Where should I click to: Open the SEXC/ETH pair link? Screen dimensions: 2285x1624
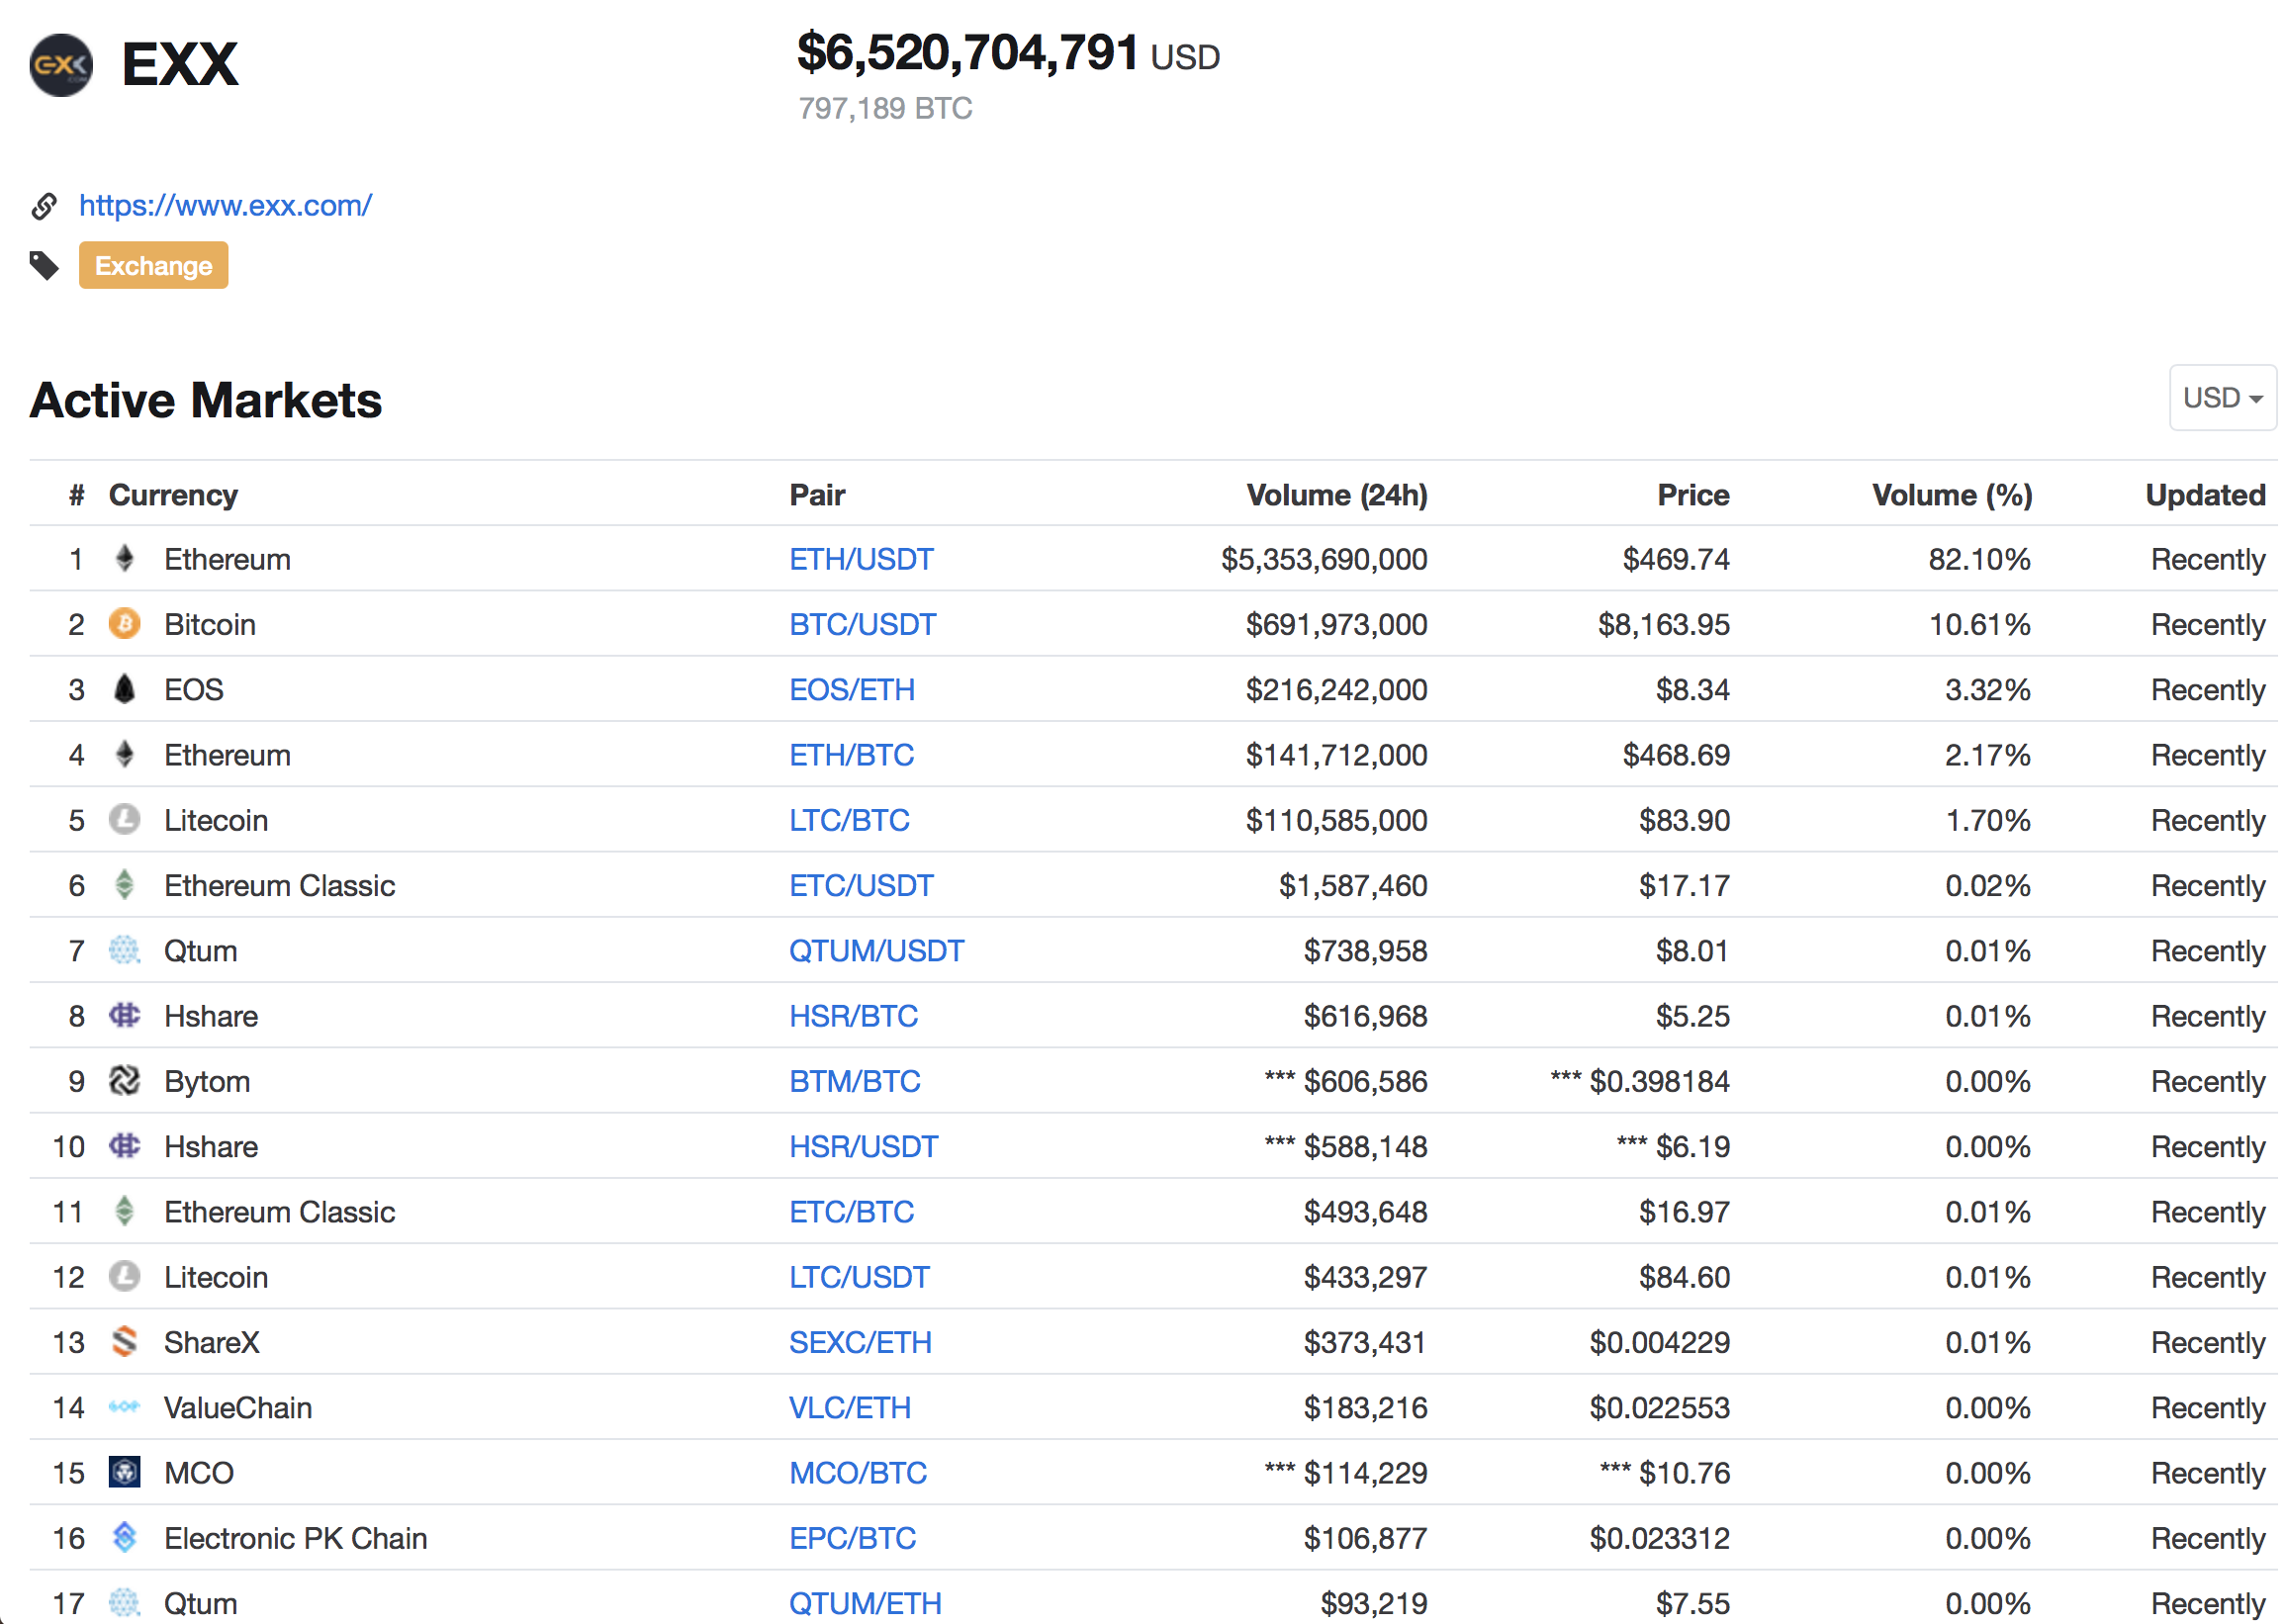(860, 1343)
